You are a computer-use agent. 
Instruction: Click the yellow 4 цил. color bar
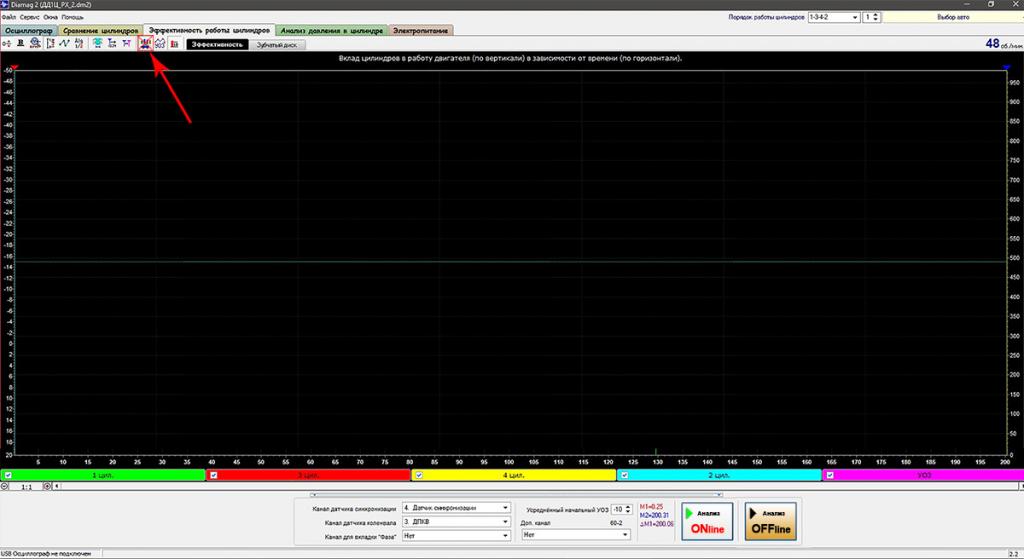[513, 475]
